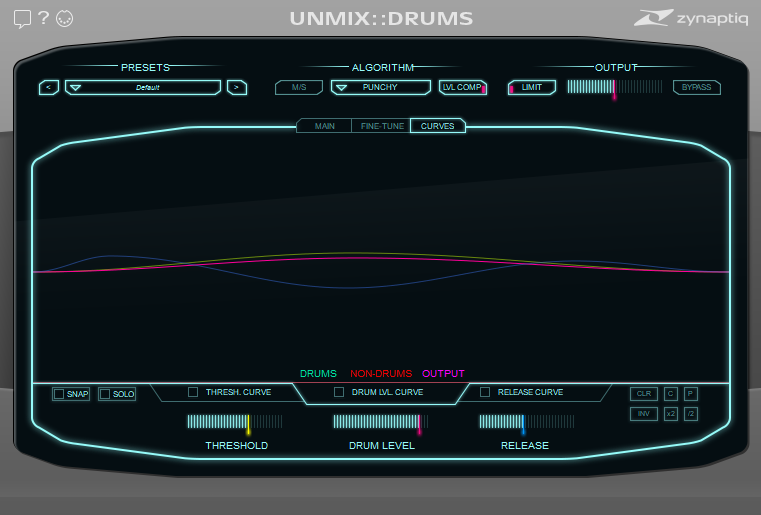Select the RELEASE CURVE tab label
The height and width of the screenshot is (515, 761).
pyautogui.click(x=530, y=392)
